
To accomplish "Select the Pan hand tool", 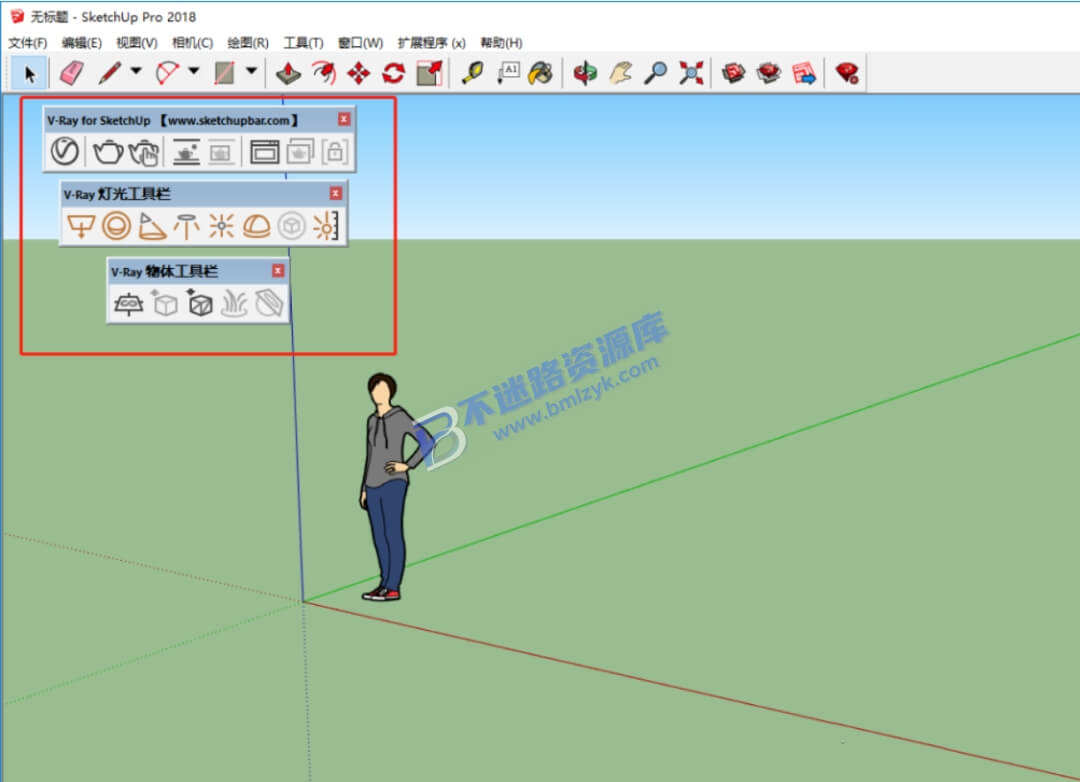I will [621, 73].
